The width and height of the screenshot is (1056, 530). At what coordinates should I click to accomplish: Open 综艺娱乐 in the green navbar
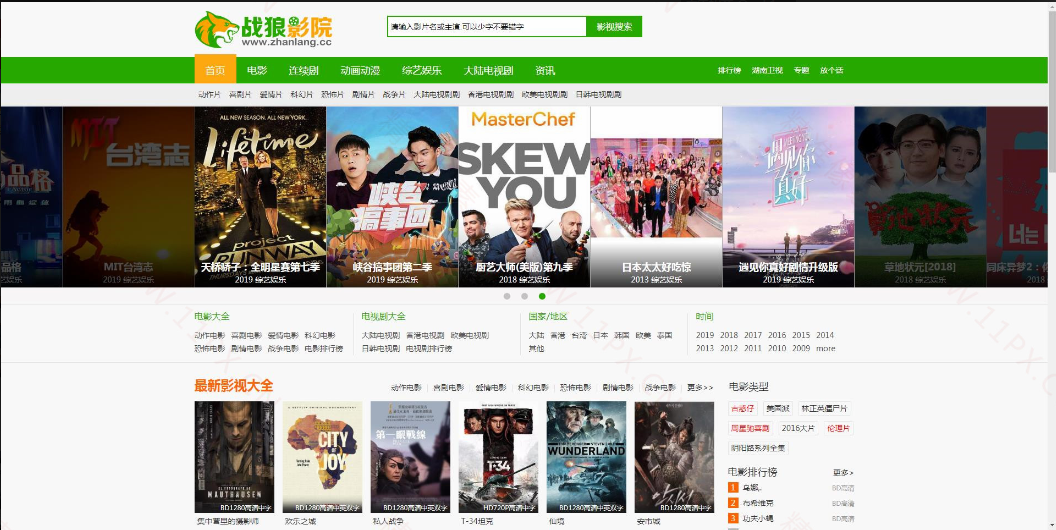tap(422, 71)
